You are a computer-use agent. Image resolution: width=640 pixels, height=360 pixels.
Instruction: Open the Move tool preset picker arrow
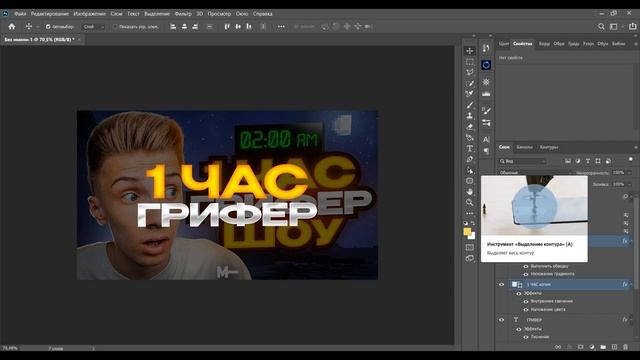(x=38, y=27)
